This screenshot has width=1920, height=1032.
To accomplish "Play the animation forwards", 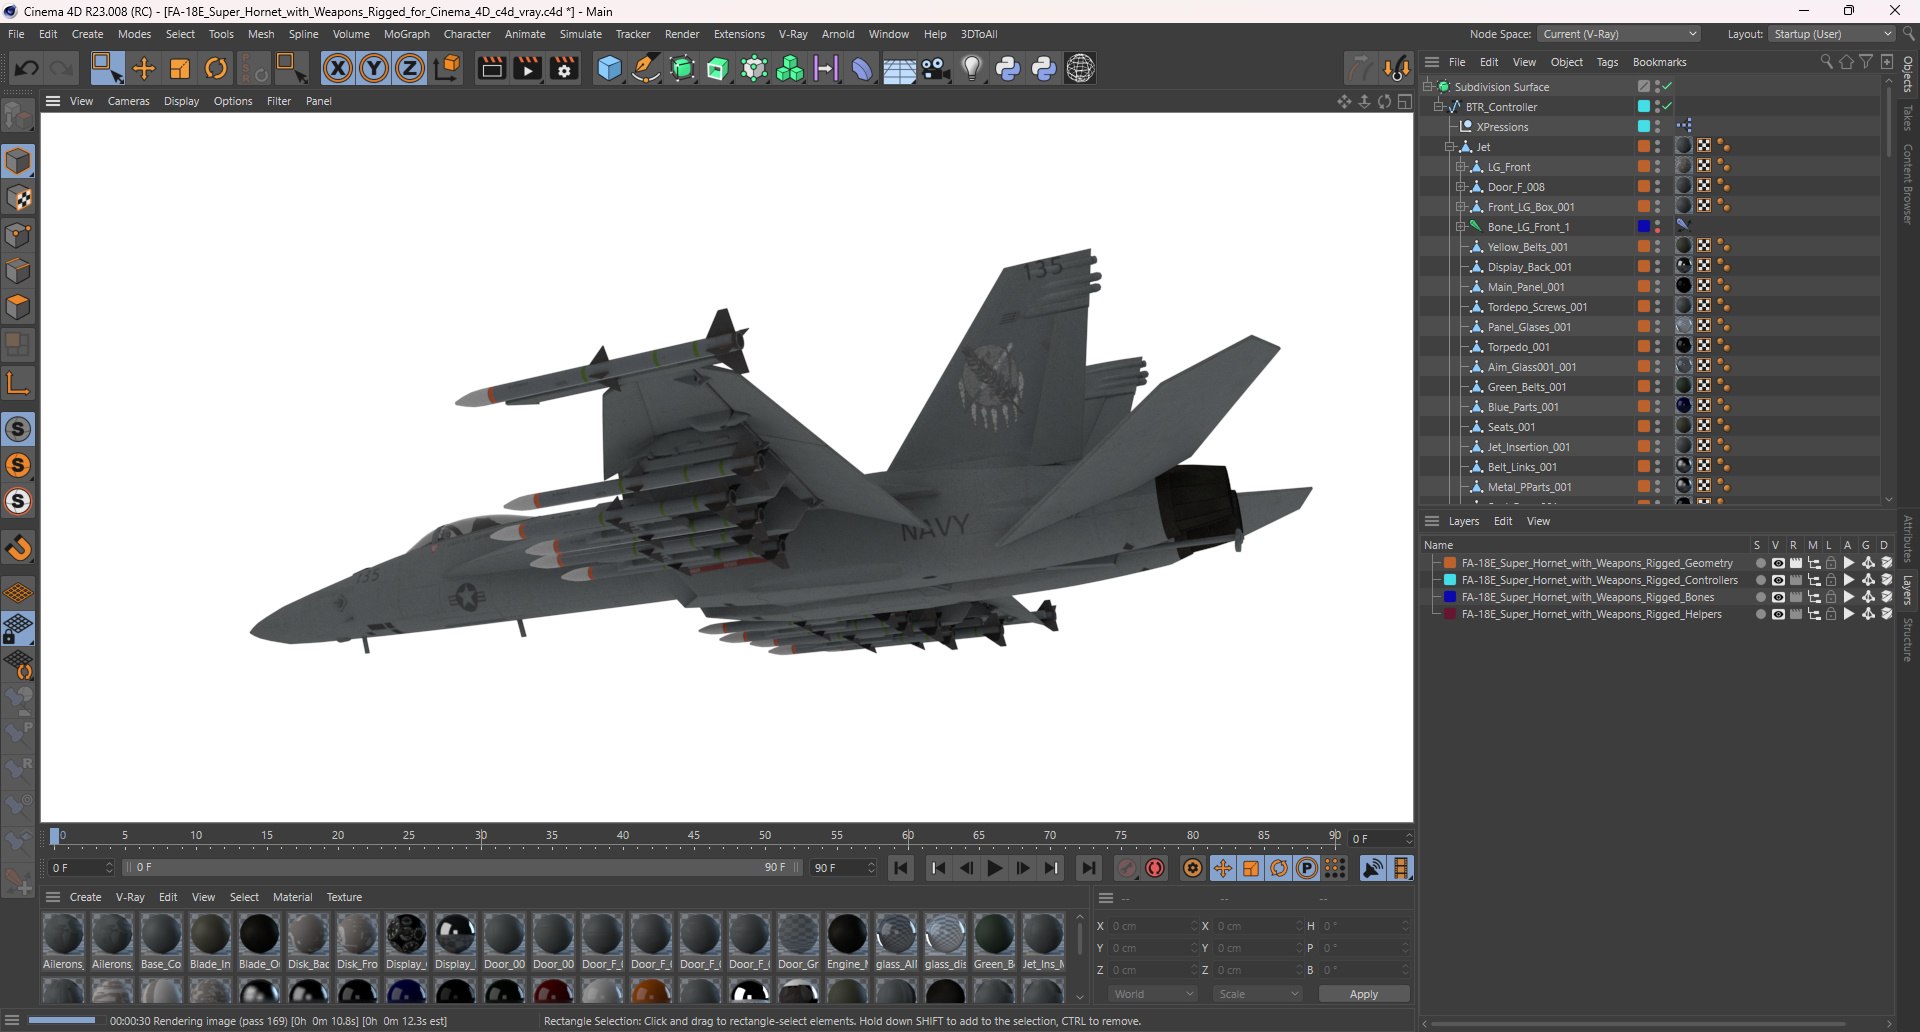I will pyautogui.click(x=995, y=868).
